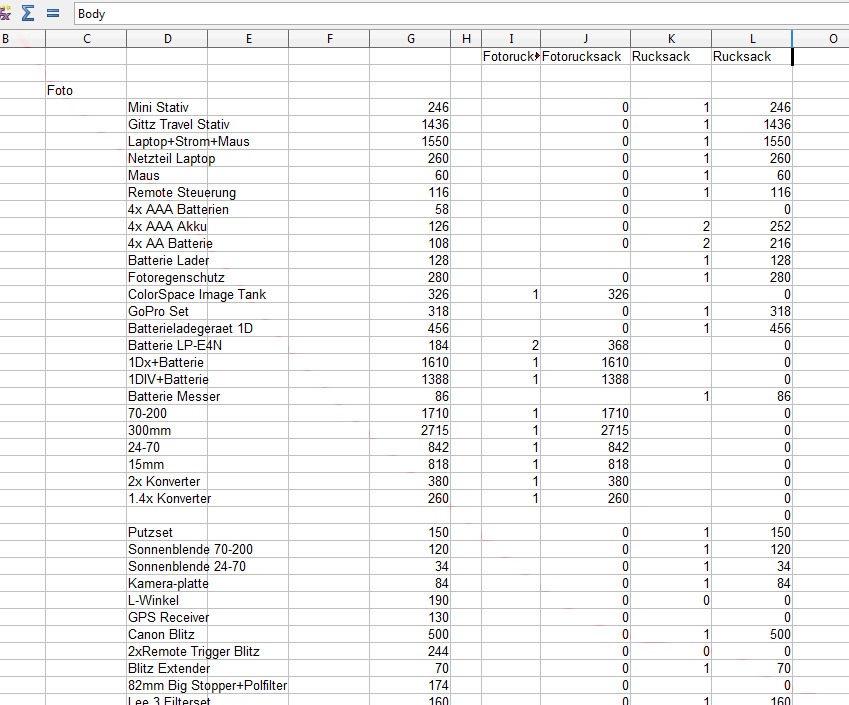Select column G header
Image resolution: width=849 pixels, height=705 pixels.
click(x=409, y=39)
